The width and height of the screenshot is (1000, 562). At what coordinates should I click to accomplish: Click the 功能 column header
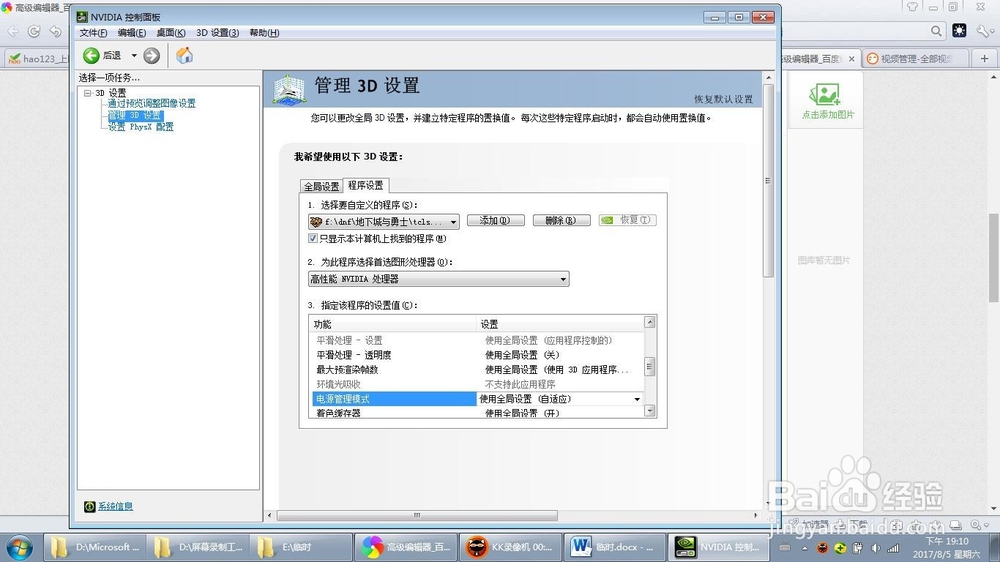tap(393, 324)
